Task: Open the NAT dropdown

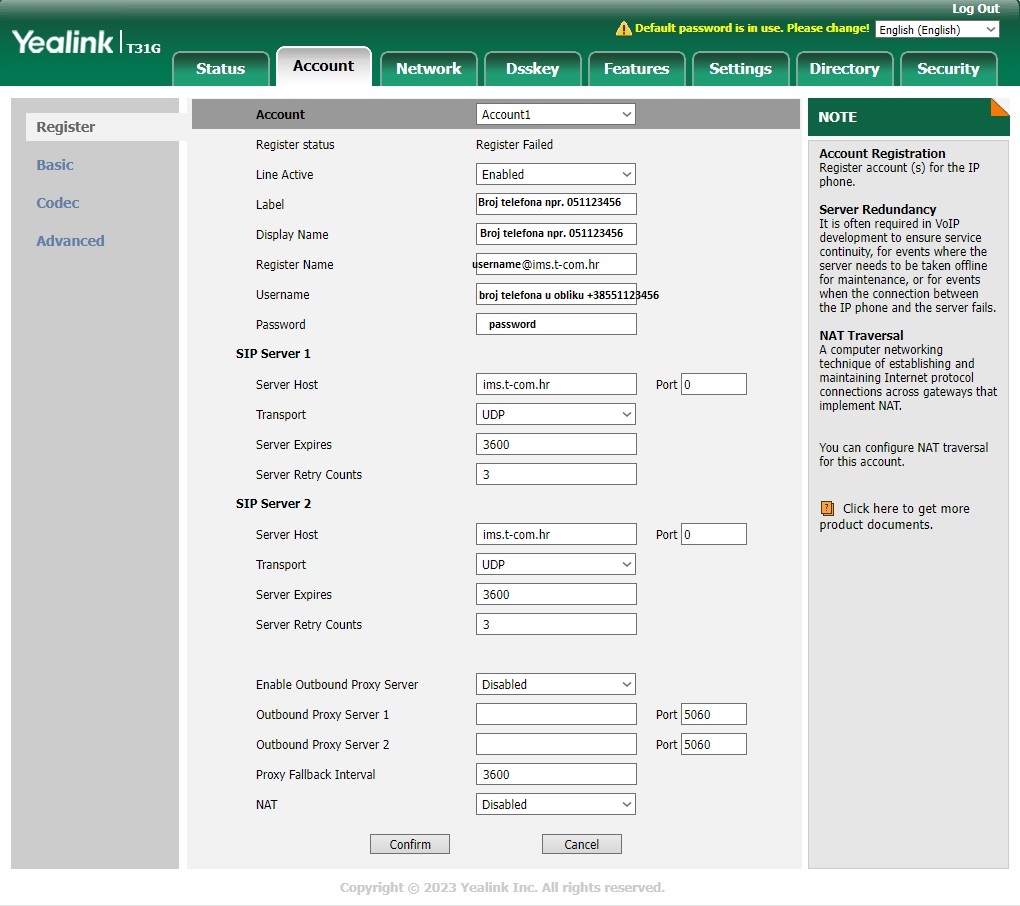Action: [x=556, y=805]
